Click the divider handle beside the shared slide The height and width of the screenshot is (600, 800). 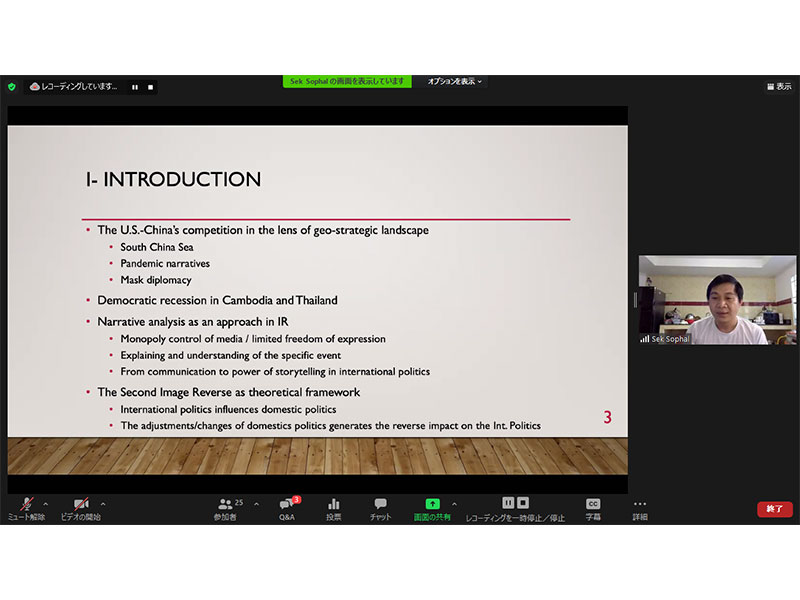click(634, 300)
